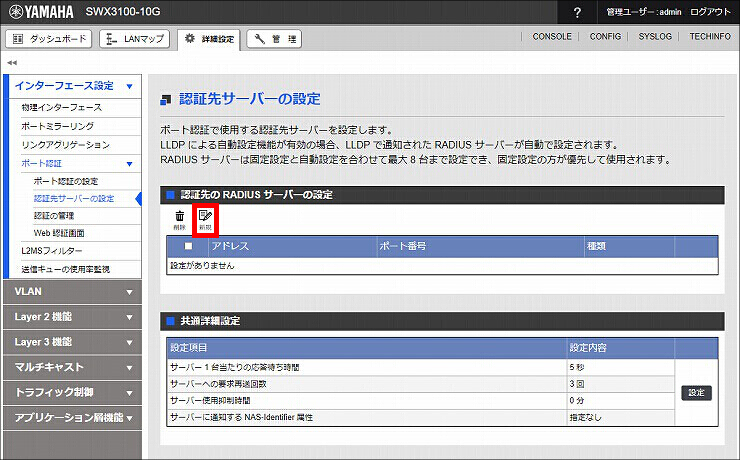Open ポート認証の設定 in the sidebar
740x460 pixels.
pos(66,181)
